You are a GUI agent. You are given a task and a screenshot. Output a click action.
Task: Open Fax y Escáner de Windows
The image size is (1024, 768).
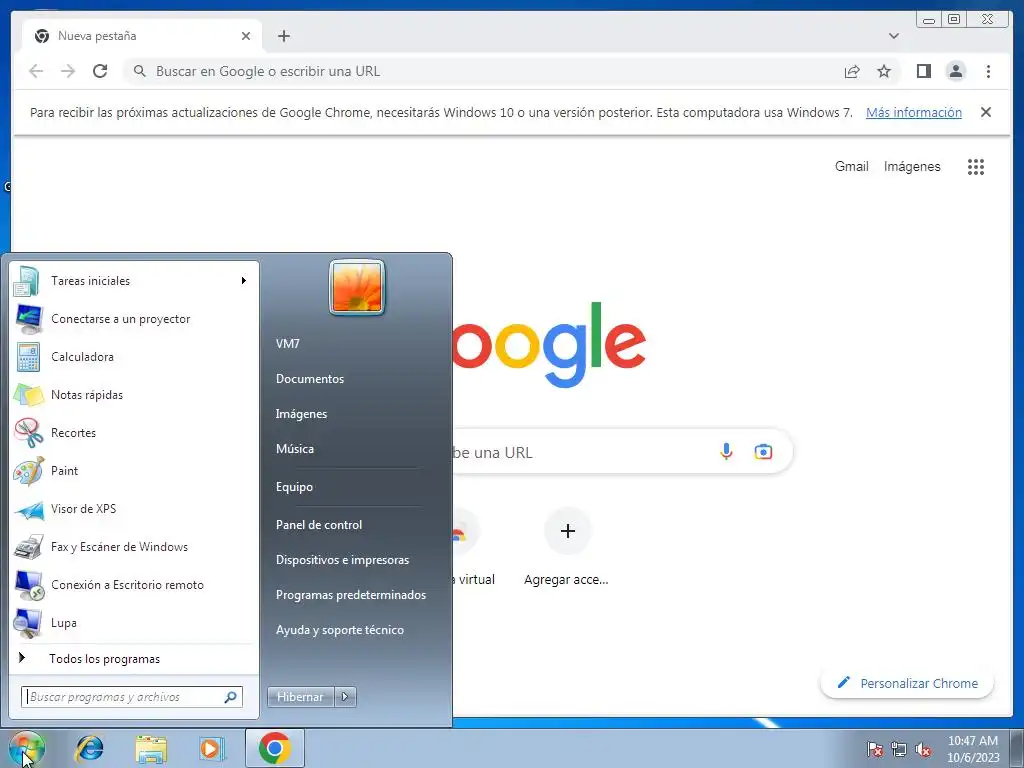pos(134,547)
